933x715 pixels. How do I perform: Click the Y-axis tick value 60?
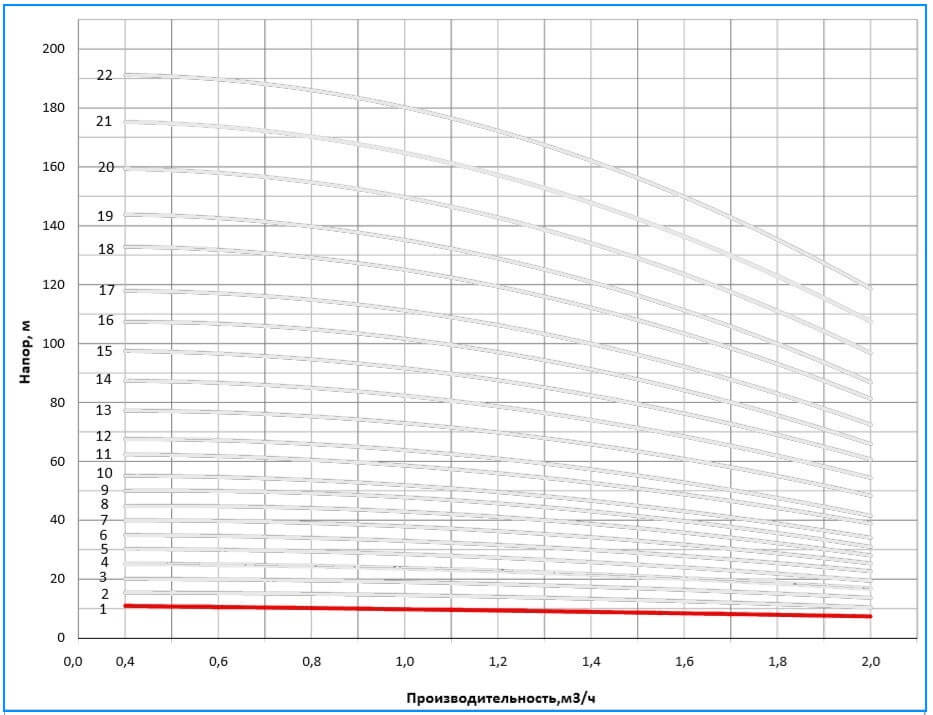56,461
